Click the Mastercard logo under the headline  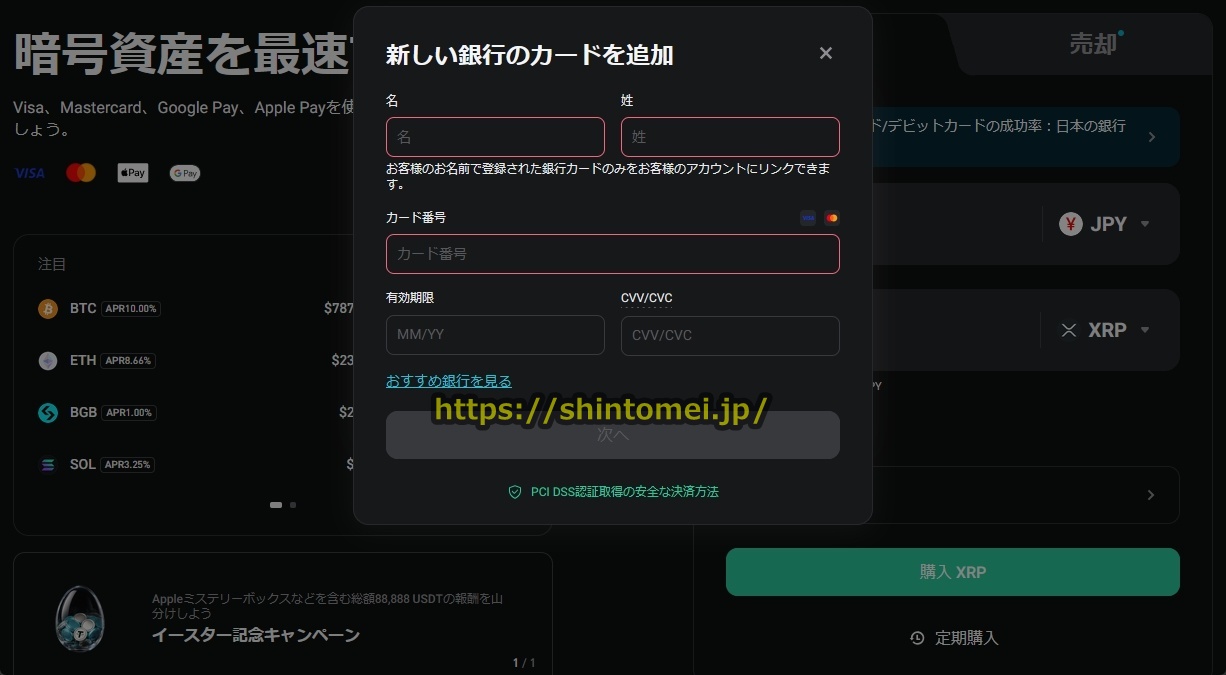(81, 173)
